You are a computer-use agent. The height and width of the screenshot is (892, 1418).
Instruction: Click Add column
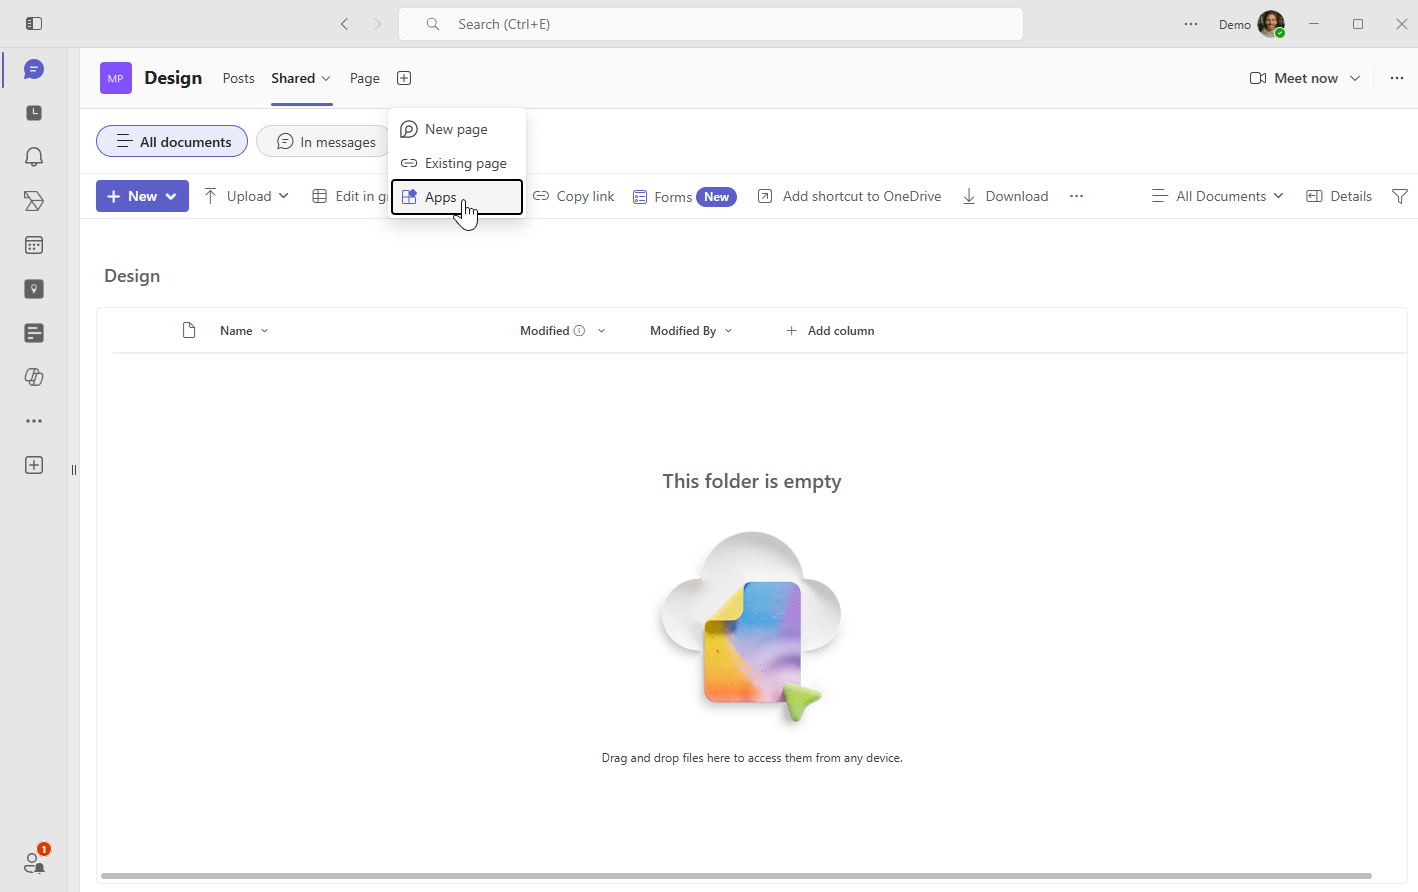[x=830, y=331]
